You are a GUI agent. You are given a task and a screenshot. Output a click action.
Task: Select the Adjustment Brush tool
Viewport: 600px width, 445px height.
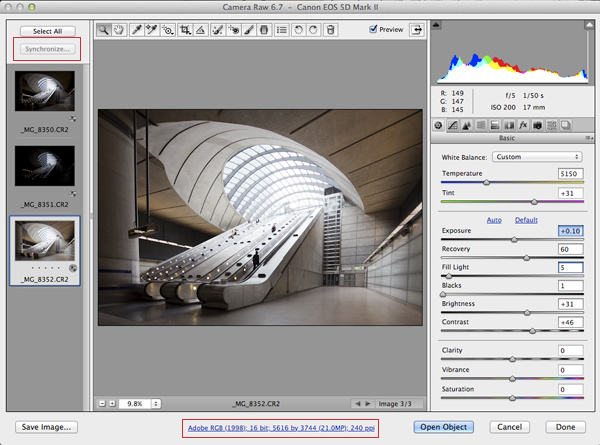[x=248, y=30]
